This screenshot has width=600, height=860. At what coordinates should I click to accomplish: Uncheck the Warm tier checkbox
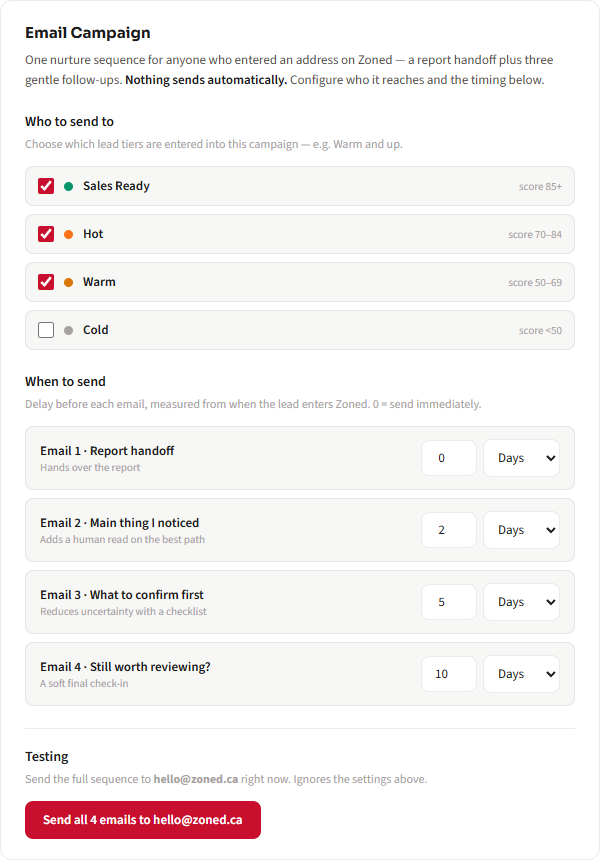coord(46,282)
